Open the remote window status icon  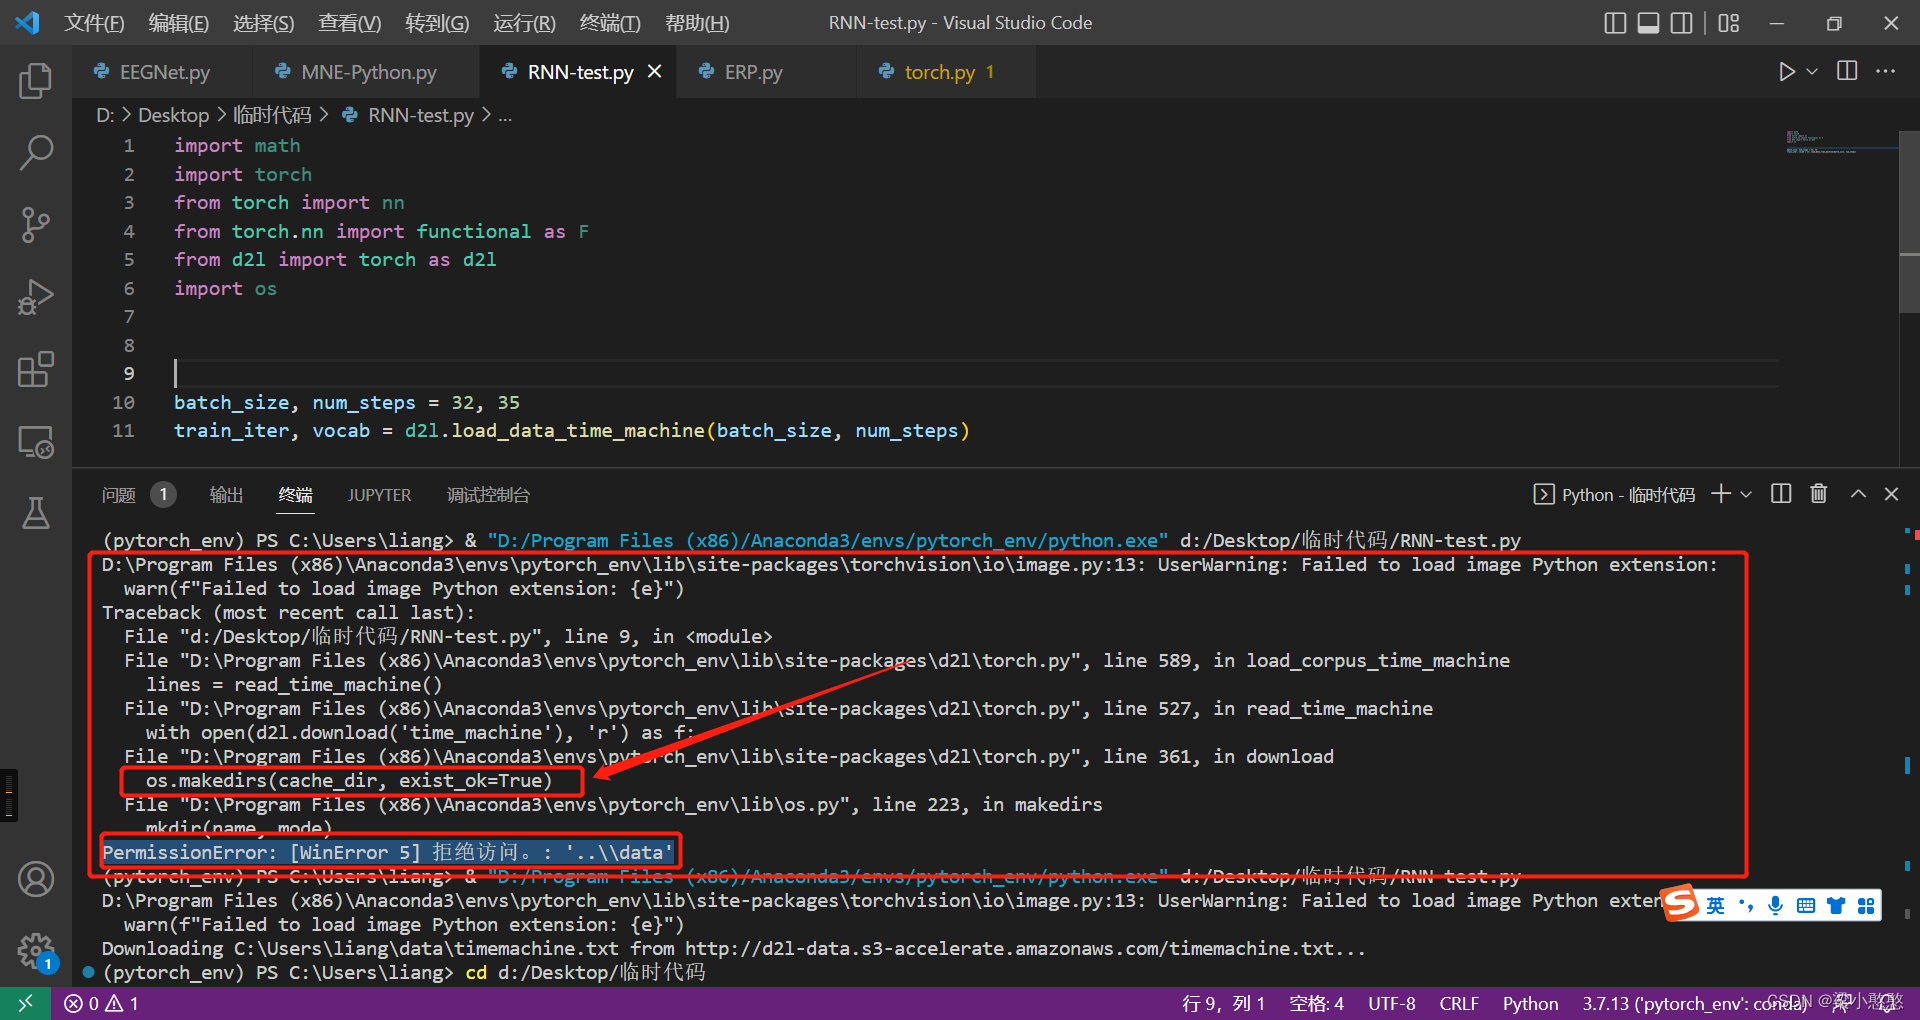pyautogui.click(x=25, y=1003)
